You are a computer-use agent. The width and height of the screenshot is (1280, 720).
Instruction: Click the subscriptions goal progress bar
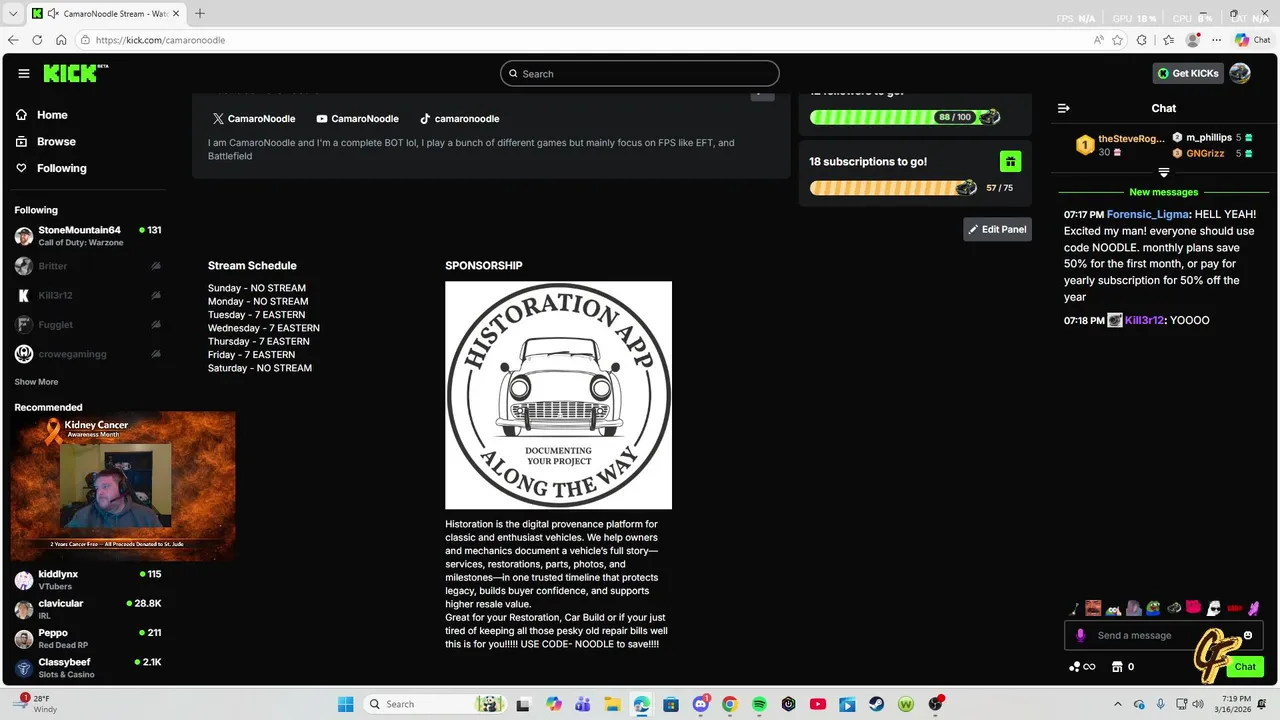[x=892, y=188]
